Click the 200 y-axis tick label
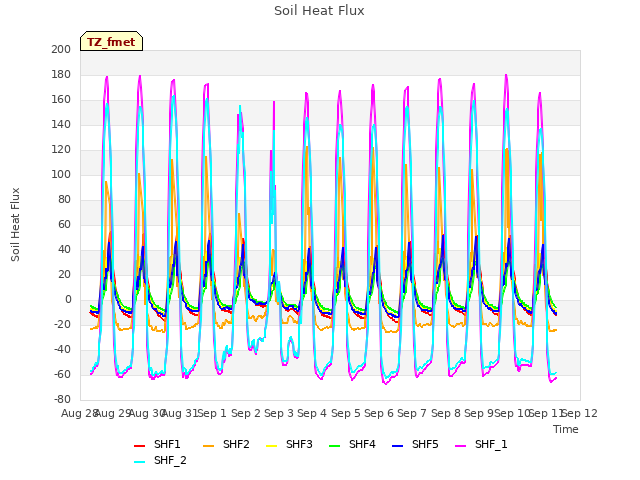This screenshot has width=640, height=480. click(x=61, y=49)
